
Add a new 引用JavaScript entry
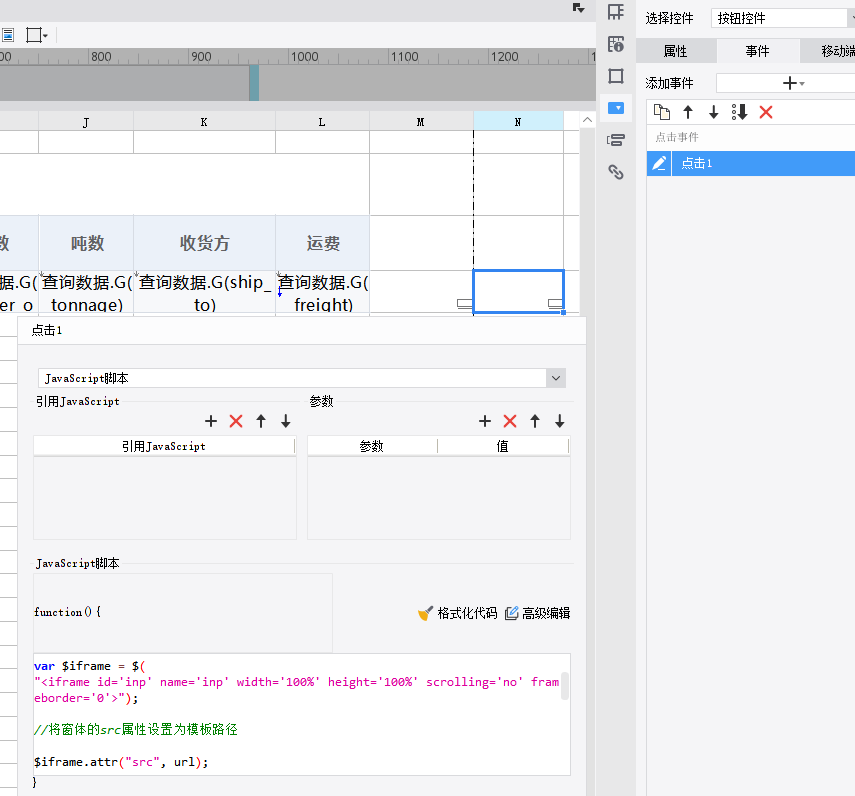tap(210, 421)
